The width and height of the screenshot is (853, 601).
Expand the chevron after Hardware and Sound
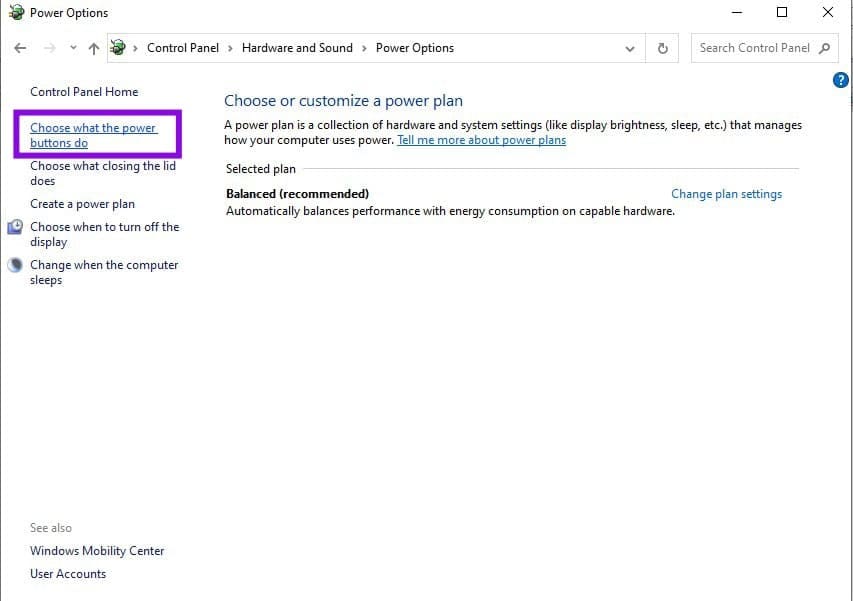pyautogui.click(x=364, y=48)
